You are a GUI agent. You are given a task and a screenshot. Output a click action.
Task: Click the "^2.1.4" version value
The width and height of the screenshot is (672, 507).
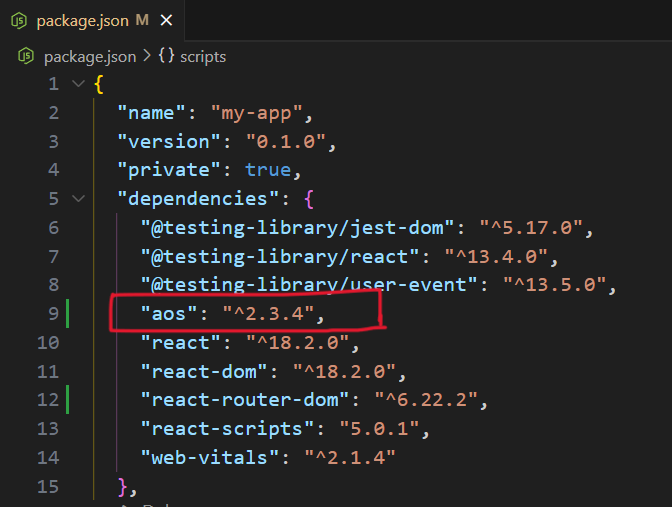pyautogui.click(x=350, y=458)
